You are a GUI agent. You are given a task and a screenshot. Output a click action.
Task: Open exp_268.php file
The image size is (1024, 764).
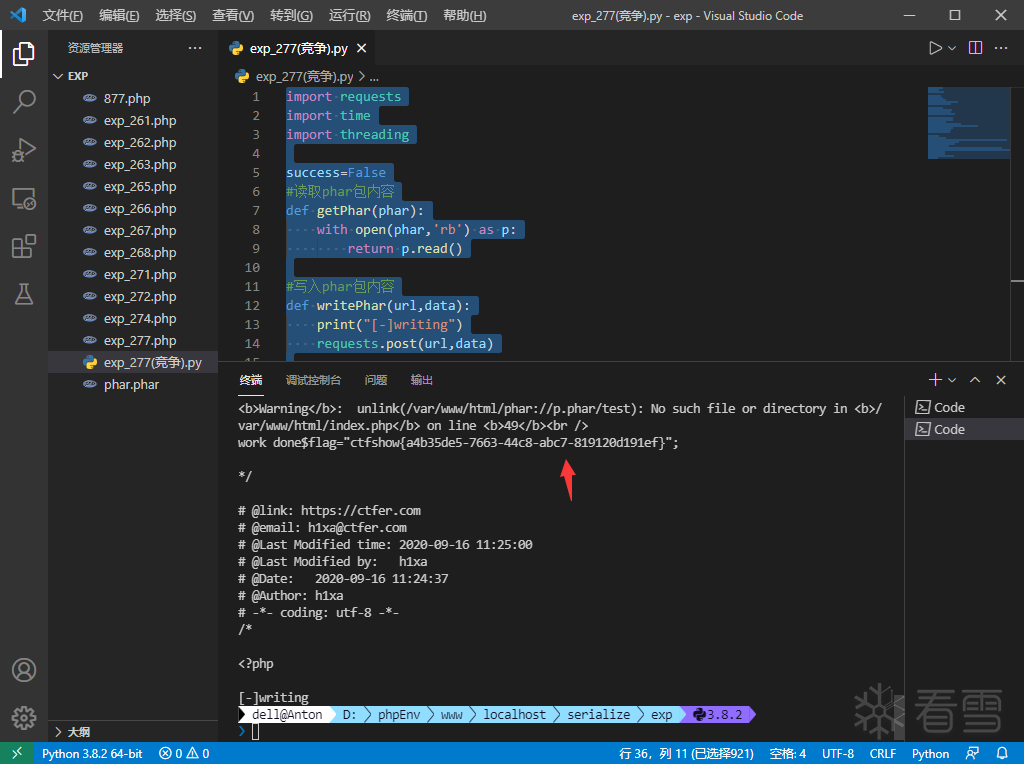133,253
